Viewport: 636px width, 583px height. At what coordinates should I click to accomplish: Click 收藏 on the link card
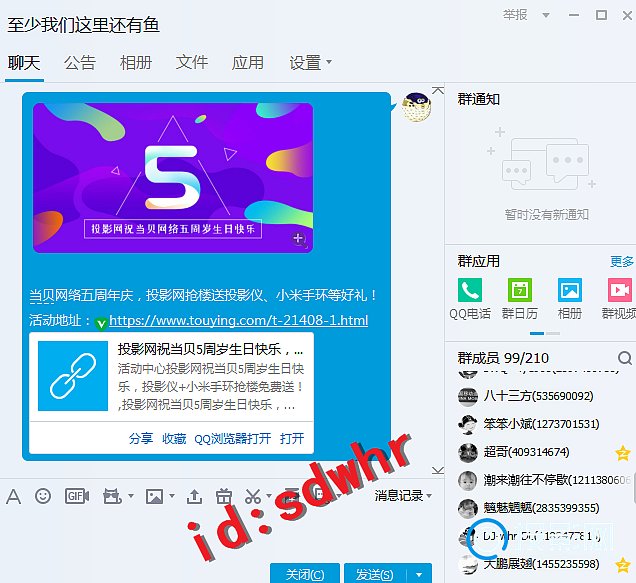(174, 439)
